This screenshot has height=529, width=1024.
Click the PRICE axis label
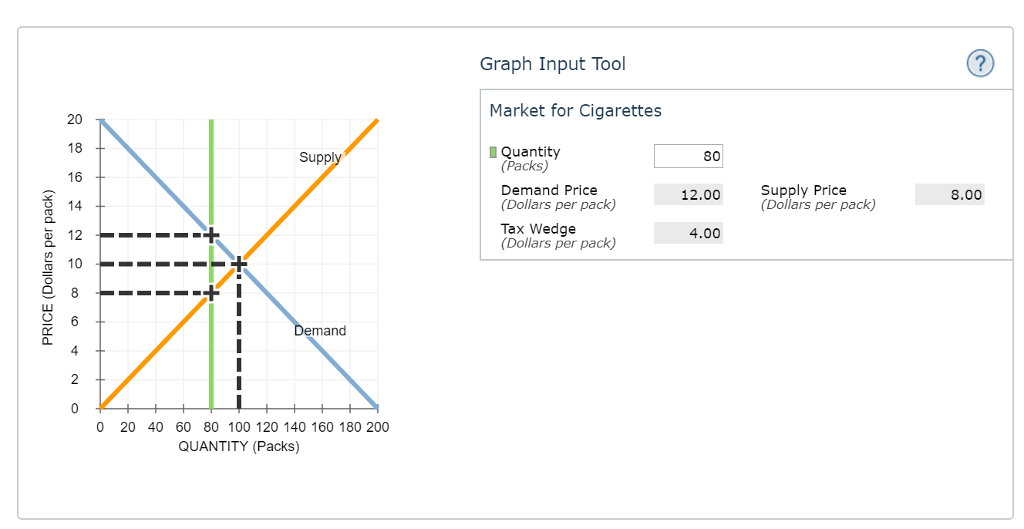pos(48,268)
